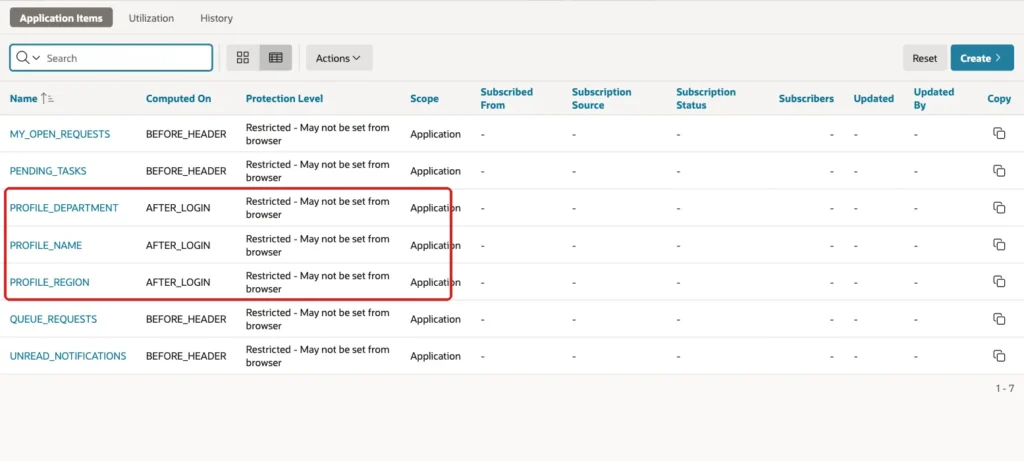Switch to icon grid view
Viewport: 1024px width, 461px height.
click(243, 57)
